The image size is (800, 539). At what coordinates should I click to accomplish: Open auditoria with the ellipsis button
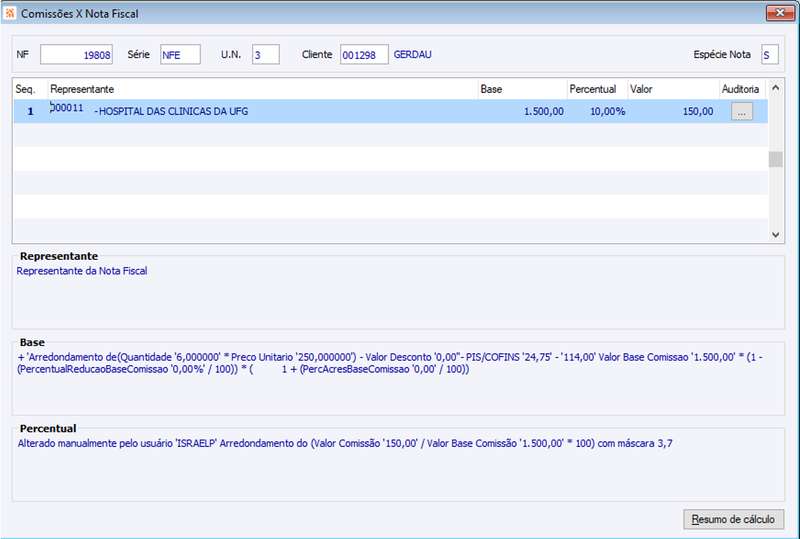(x=742, y=111)
